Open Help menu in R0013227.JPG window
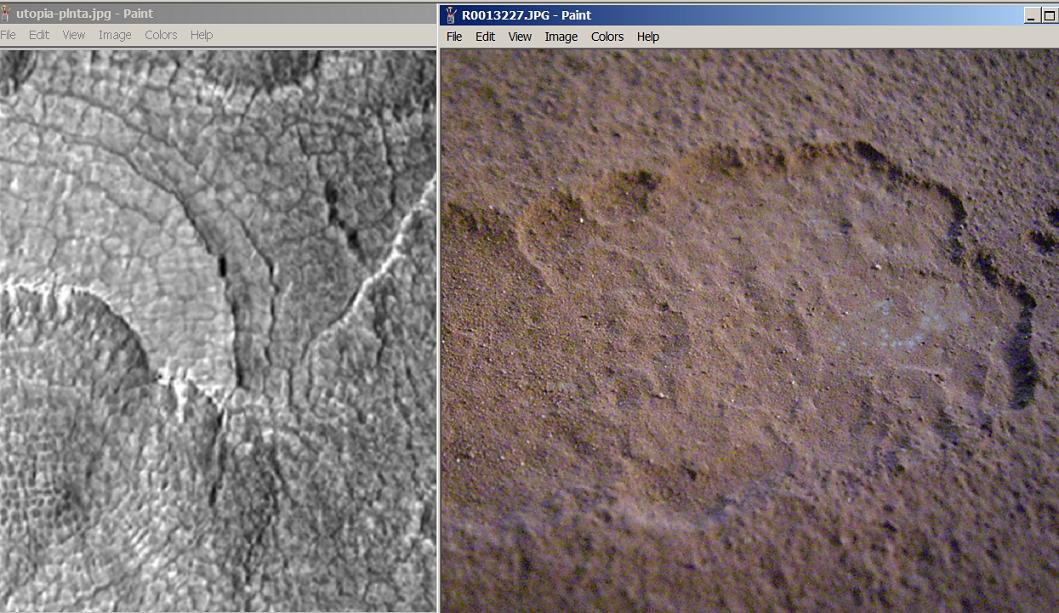Screen dimensions: 1059x613 click(x=648, y=36)
